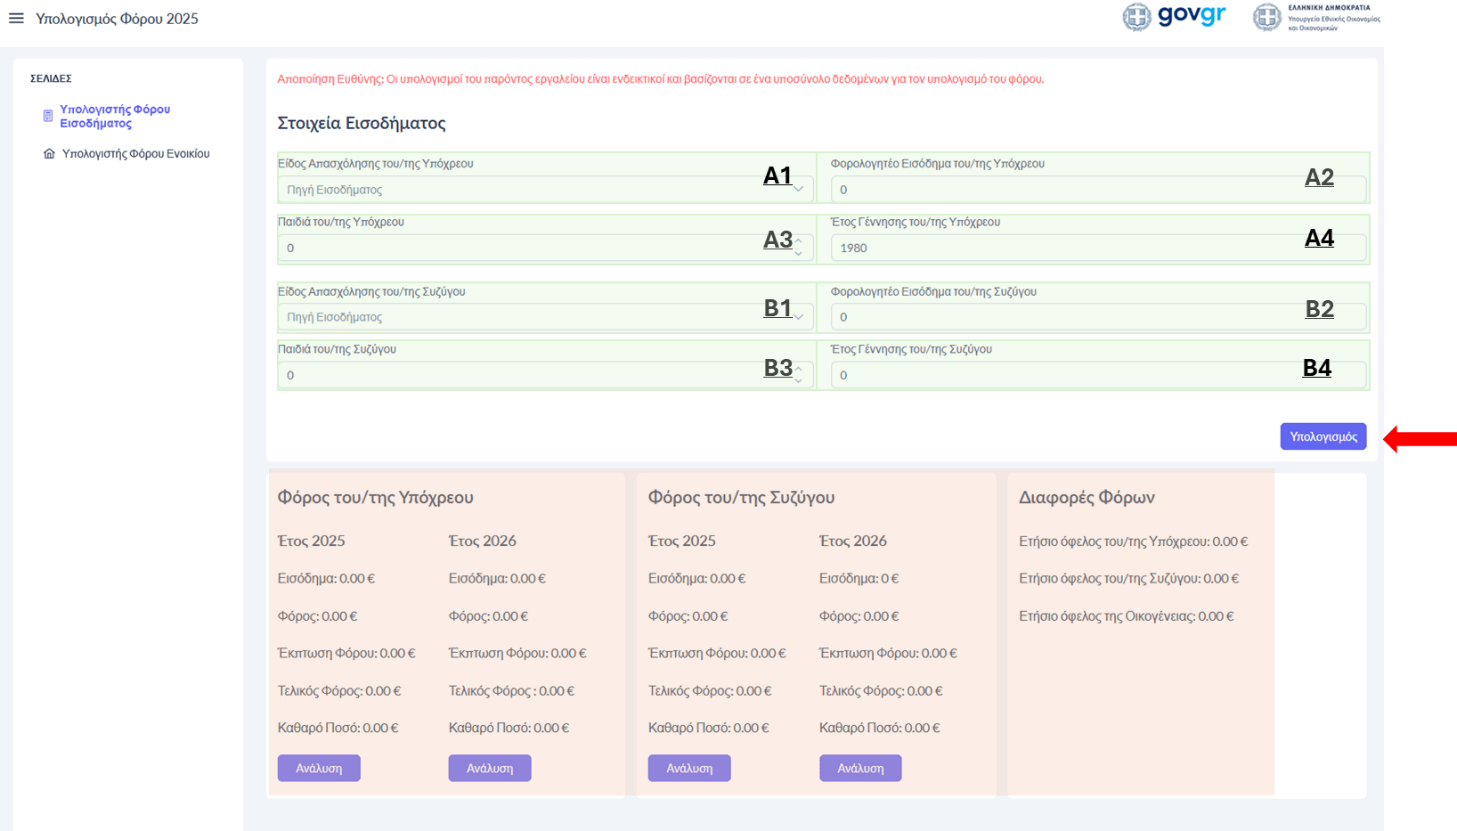Expand spouse's Είδος Απασχόλησης dropdown

click(x=540, y=317)
